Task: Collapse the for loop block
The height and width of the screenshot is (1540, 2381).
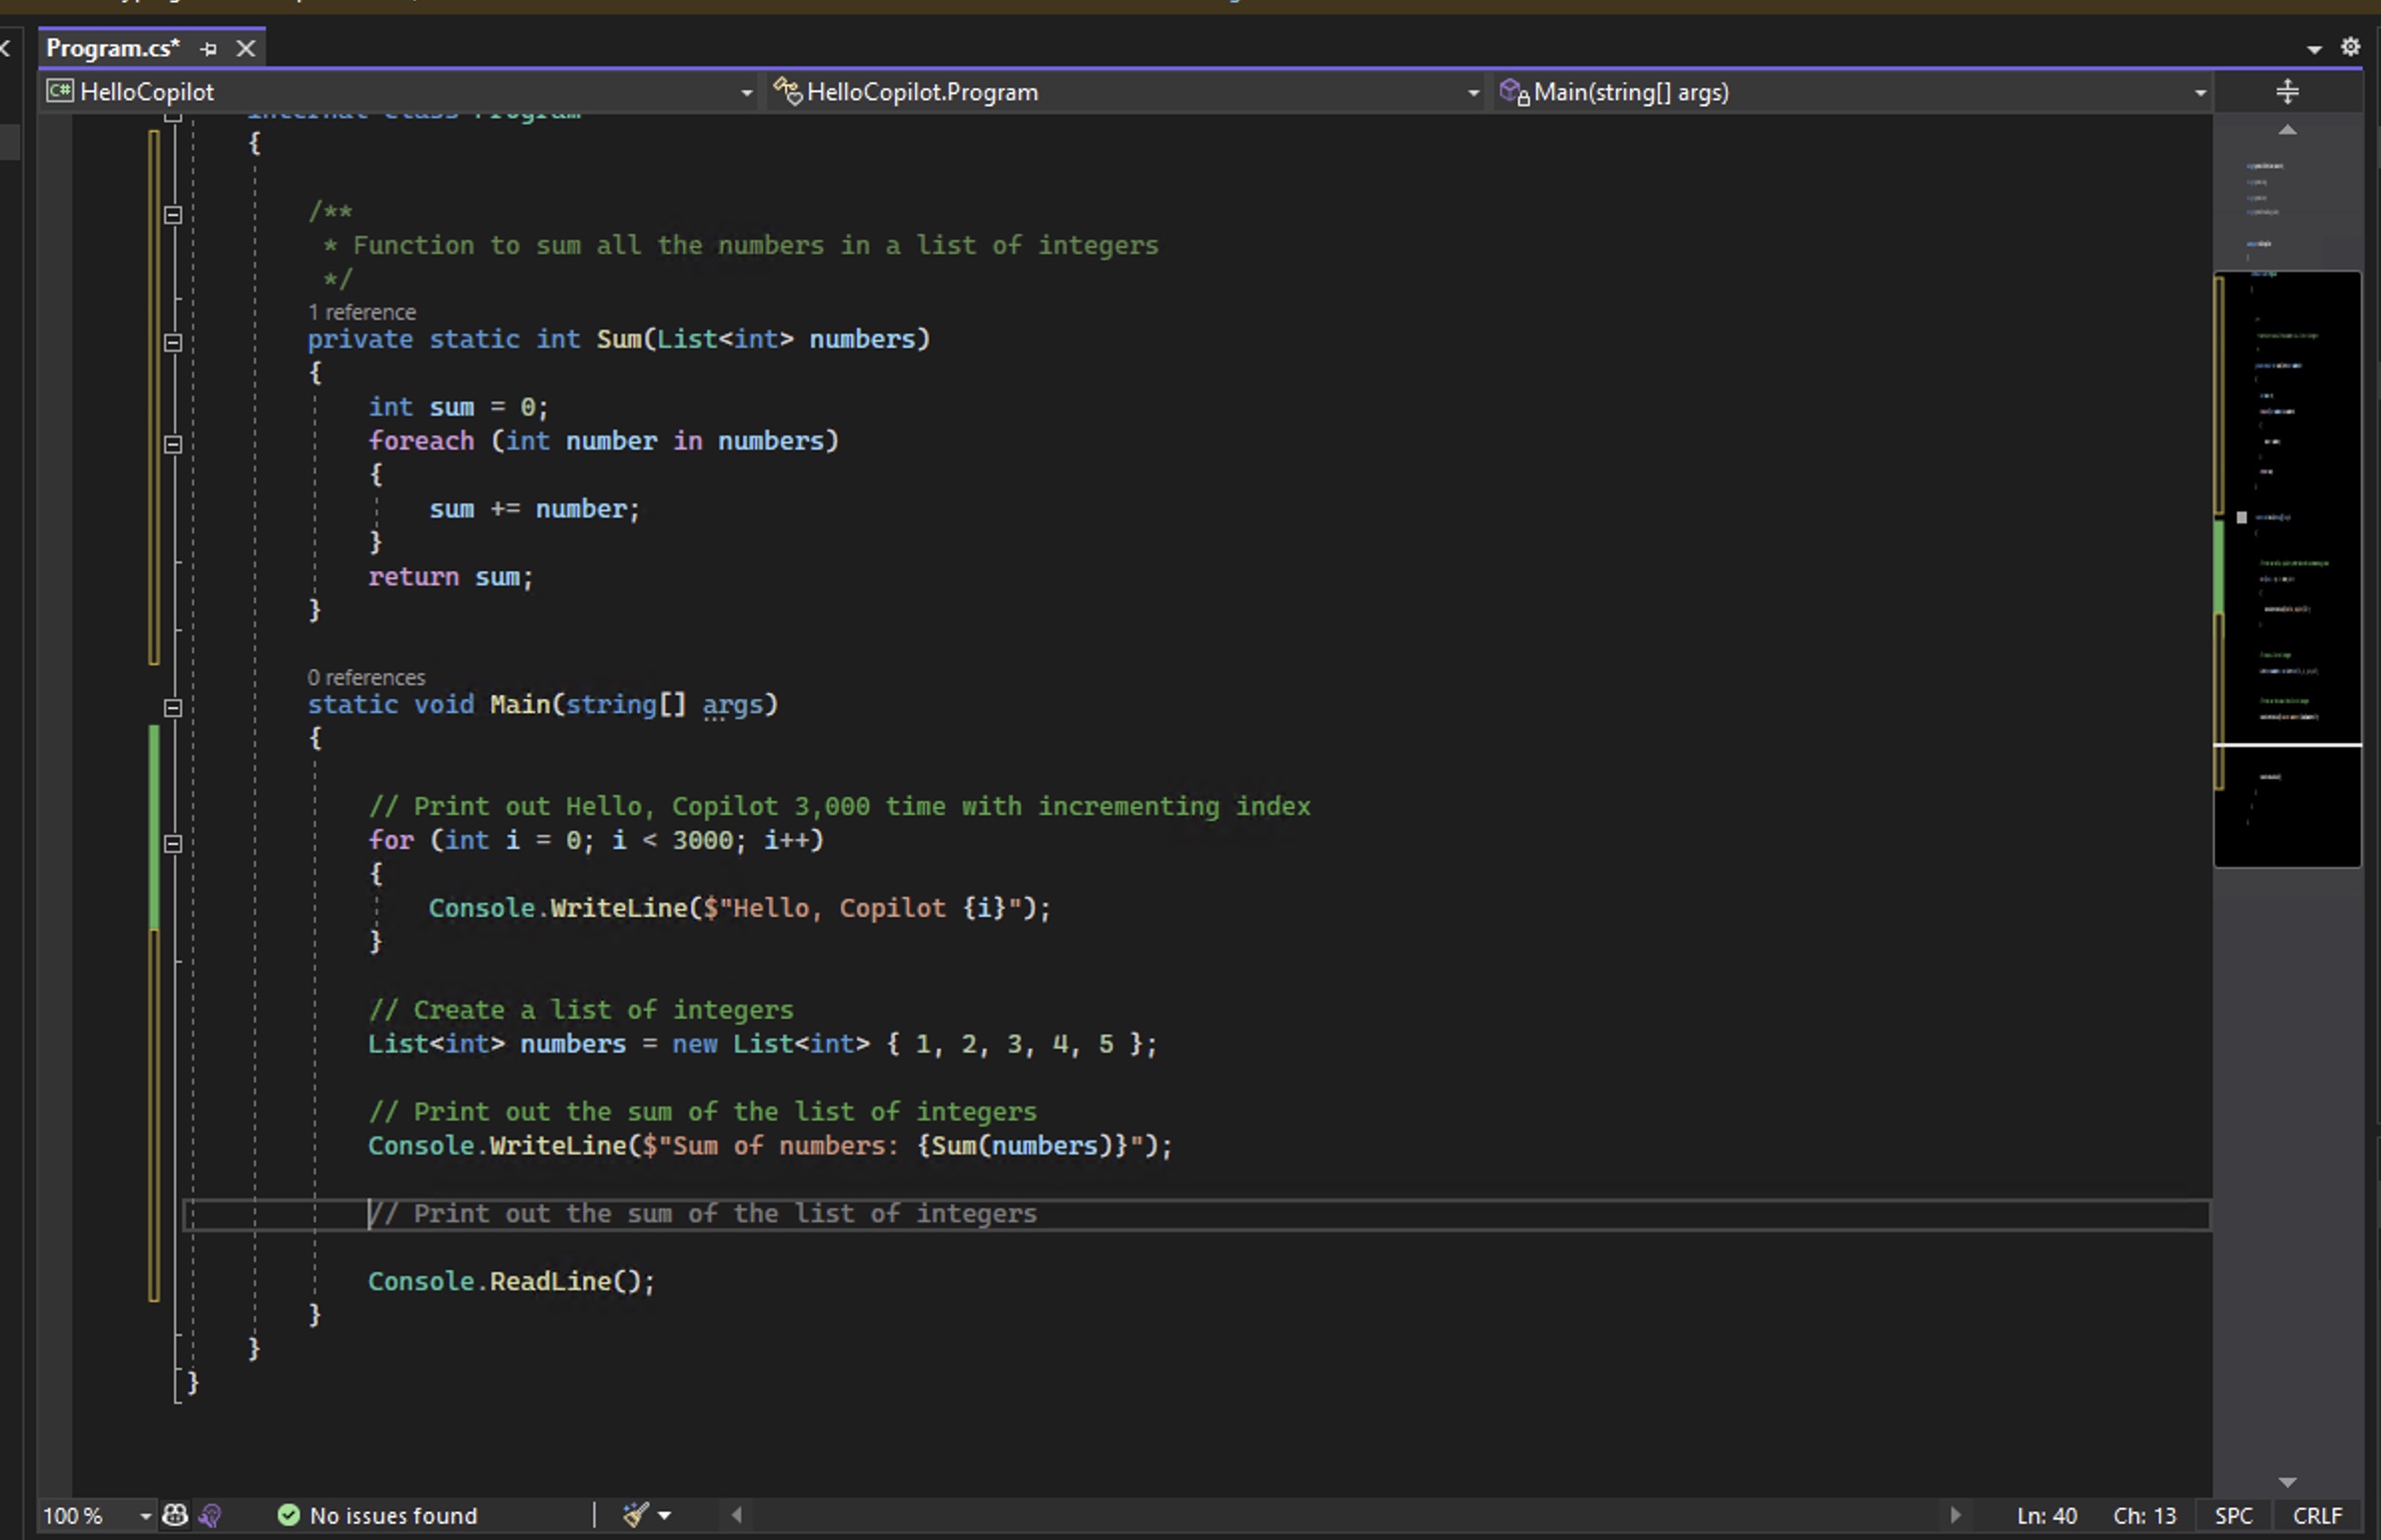Action: pyautogui.click(x=173, y=843)
